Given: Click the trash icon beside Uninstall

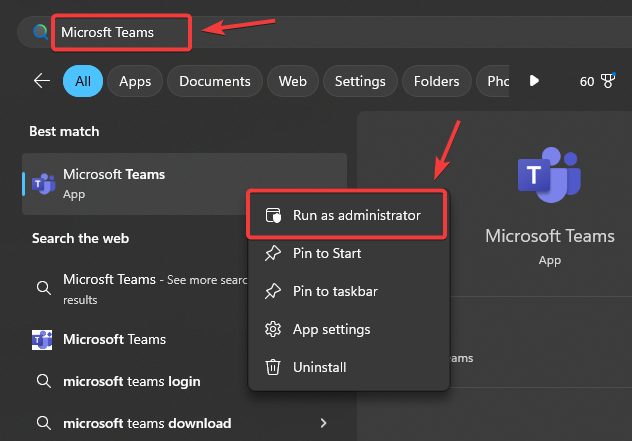Looking at the screenshot, I should (273, 367).
